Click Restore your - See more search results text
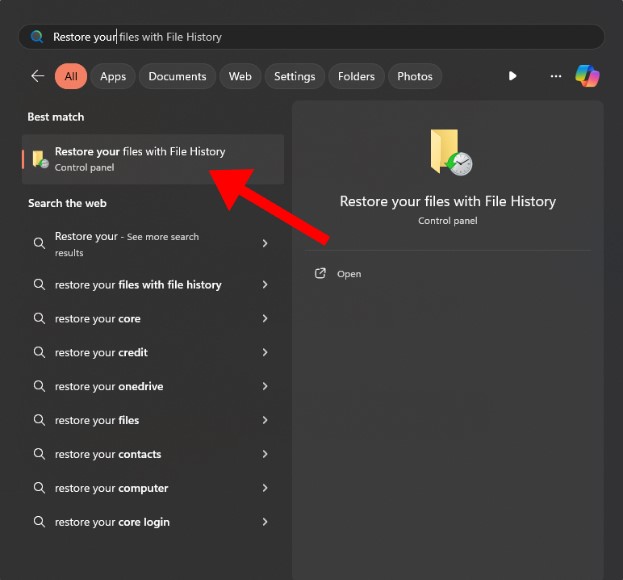Viewport: 623px width, 580px height. (127, 244)
